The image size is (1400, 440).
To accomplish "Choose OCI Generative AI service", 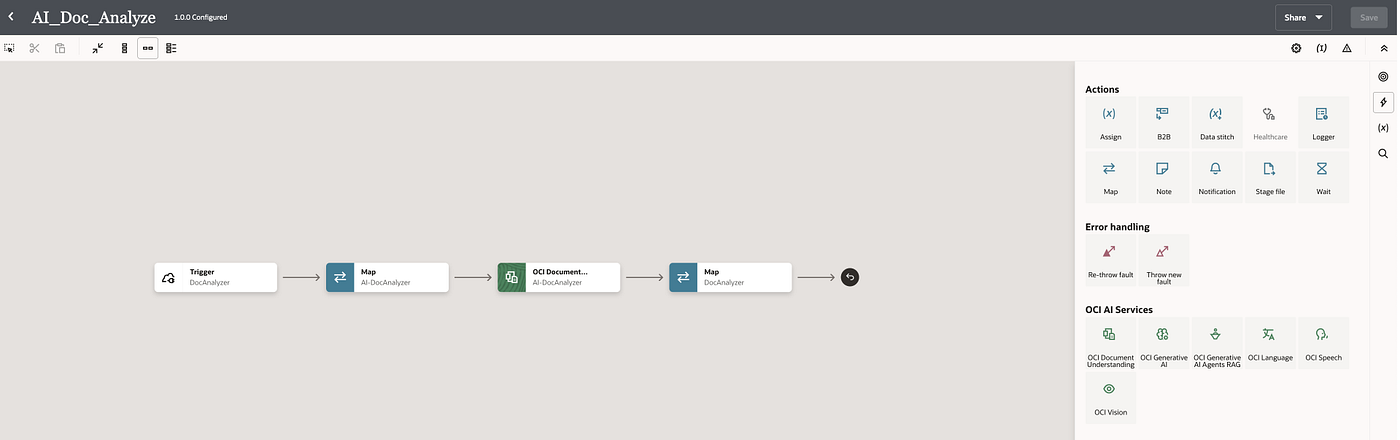I will pyautogui.click(x=1163, y=343).
